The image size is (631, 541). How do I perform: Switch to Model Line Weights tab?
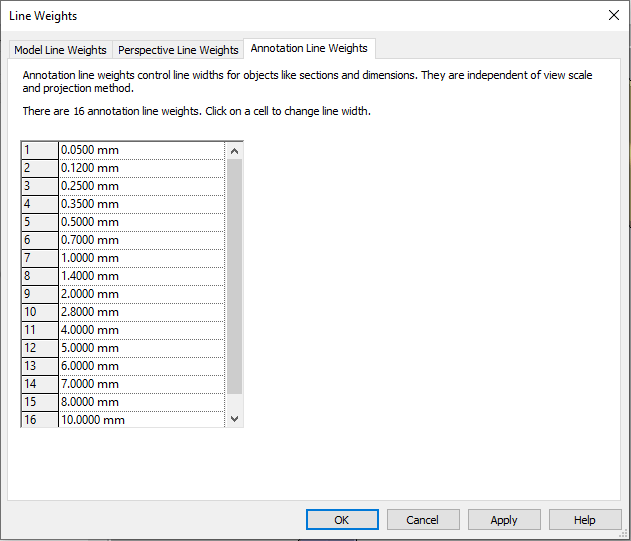point(60,50)
